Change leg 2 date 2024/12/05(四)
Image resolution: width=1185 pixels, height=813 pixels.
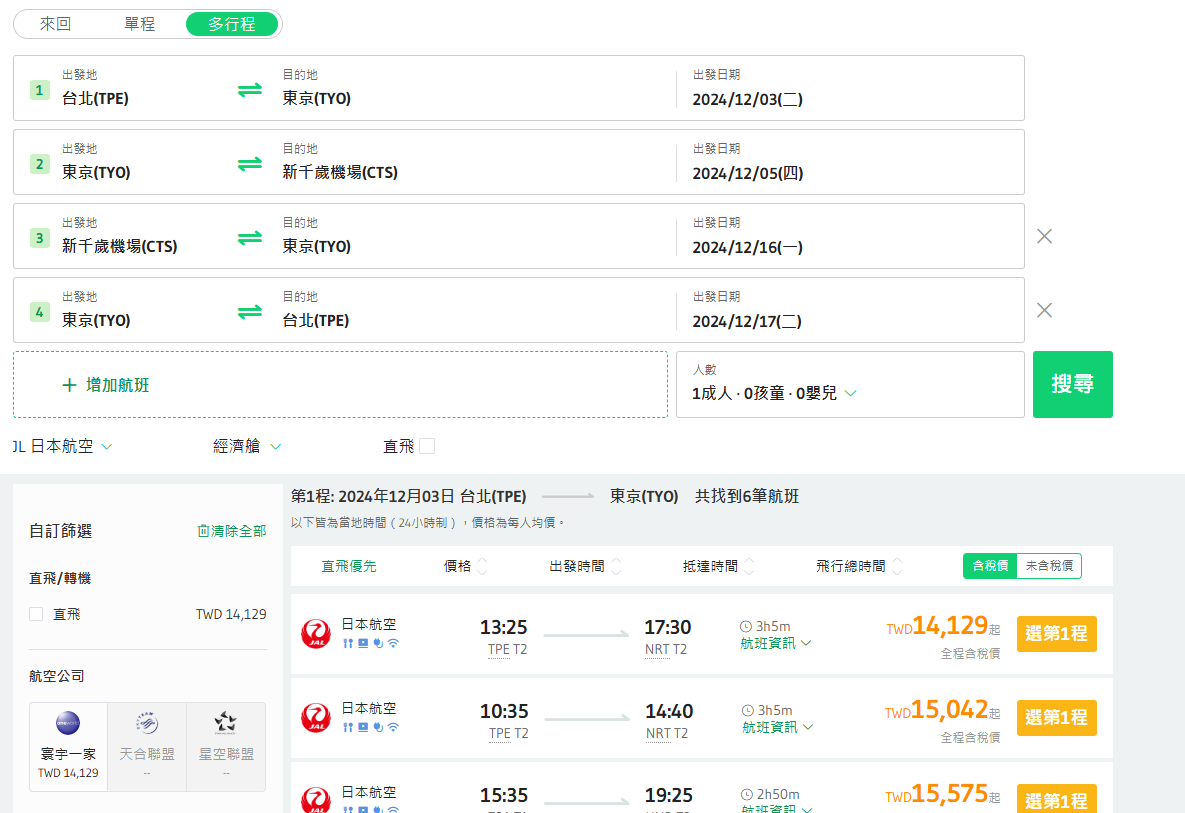coord(747,174)
